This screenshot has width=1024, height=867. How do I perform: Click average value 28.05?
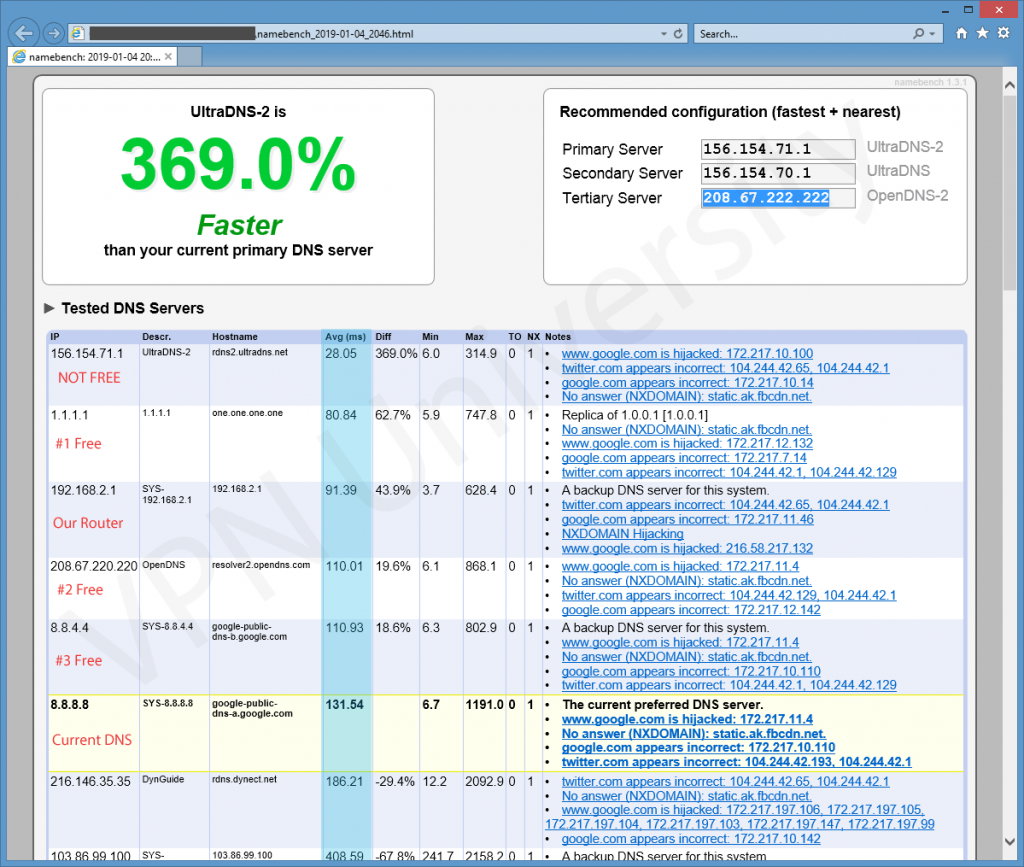341,353
